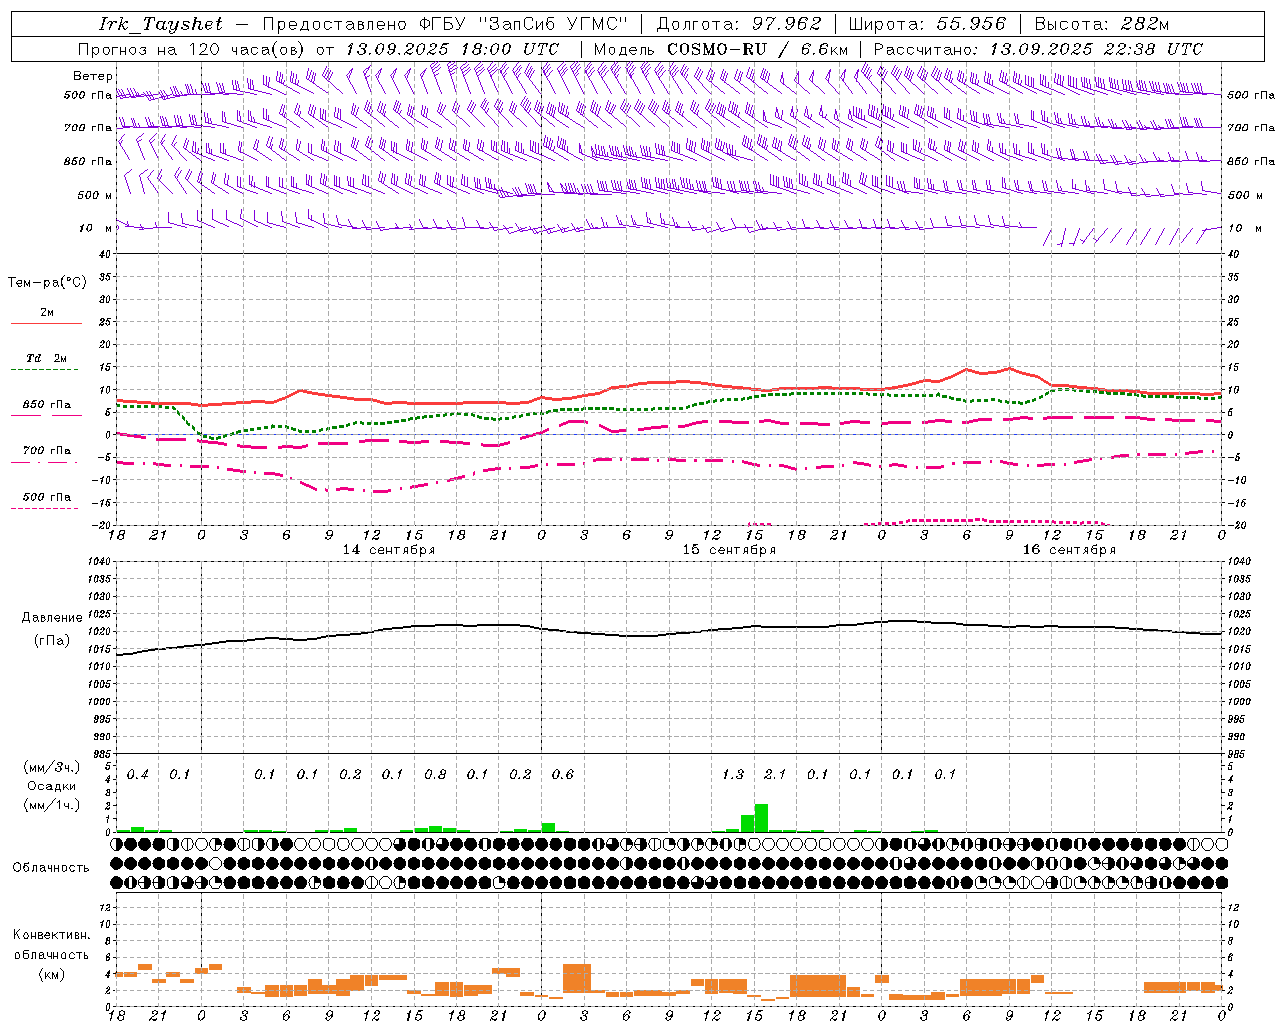Click the 'Тем-ра(°C)' axis title
Screen dimensions: 1280x1024
(47, 283)
